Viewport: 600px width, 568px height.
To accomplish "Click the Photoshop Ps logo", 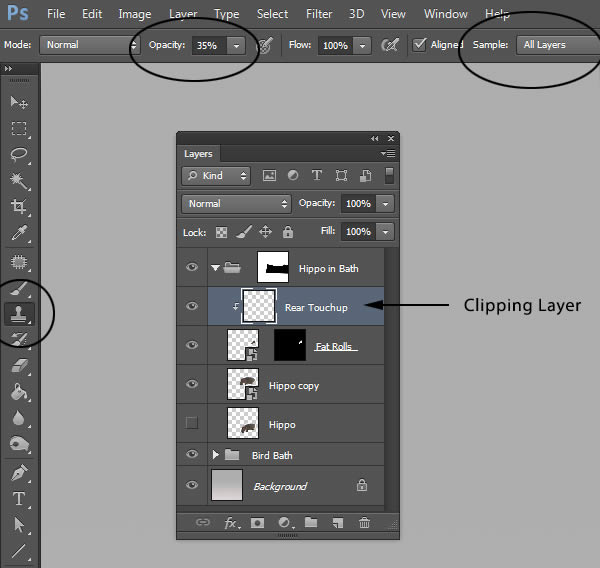I will coord(18,13).
